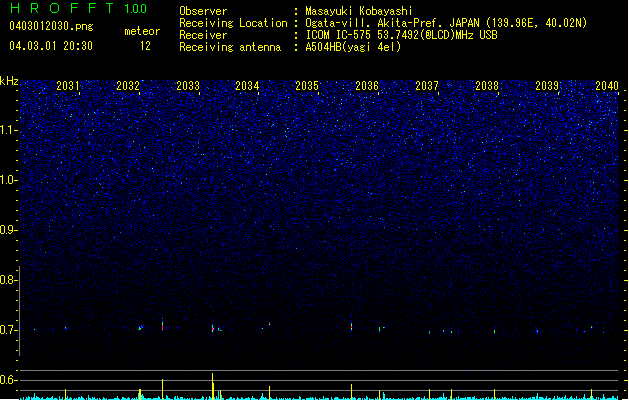629x400 pixels.
Task: Click the timestamp 04.03.01 20:30
Action: [x=51, y=46]
